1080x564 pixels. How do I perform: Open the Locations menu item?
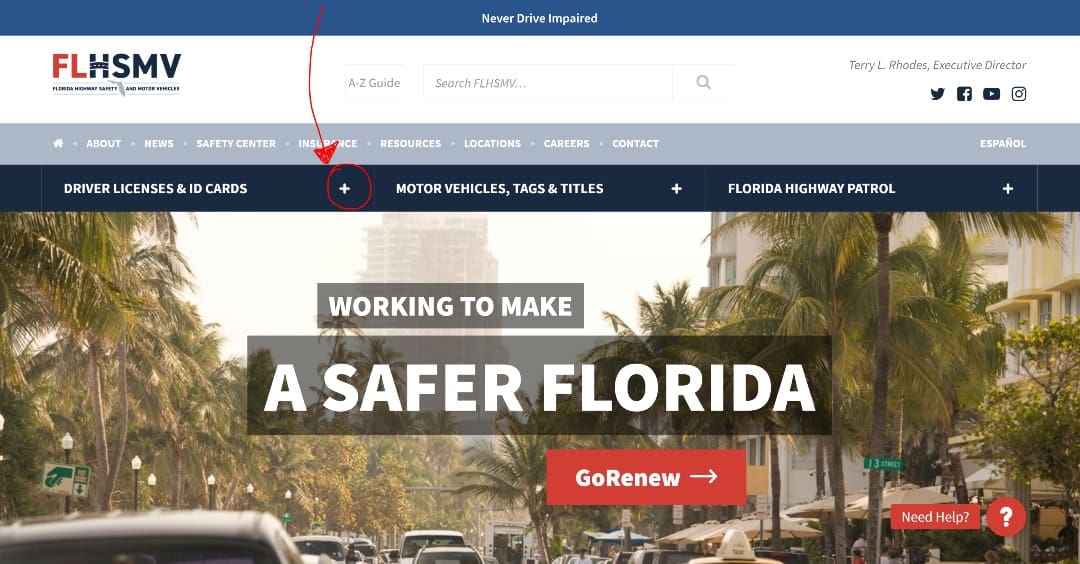(x=492, y=143)
